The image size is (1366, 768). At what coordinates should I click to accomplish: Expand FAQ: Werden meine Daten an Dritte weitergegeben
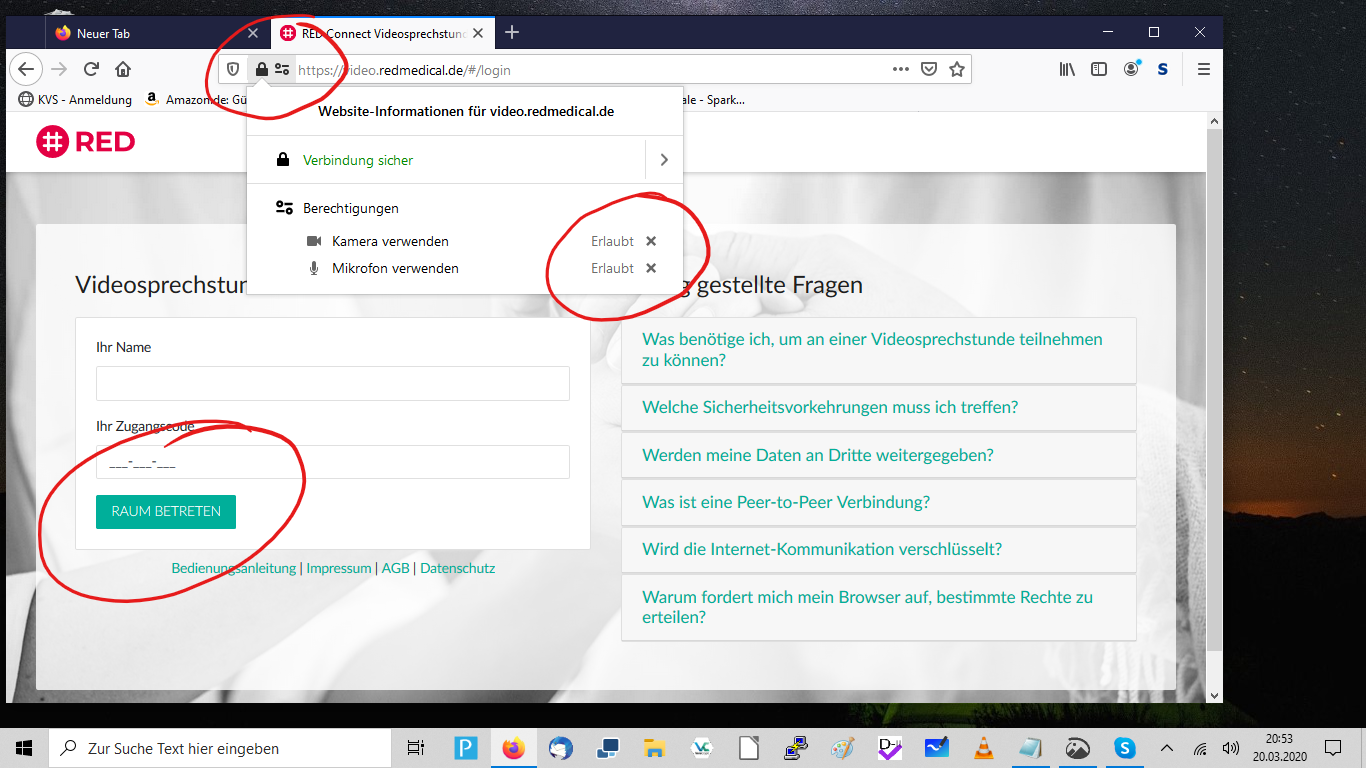coord(879,455)
